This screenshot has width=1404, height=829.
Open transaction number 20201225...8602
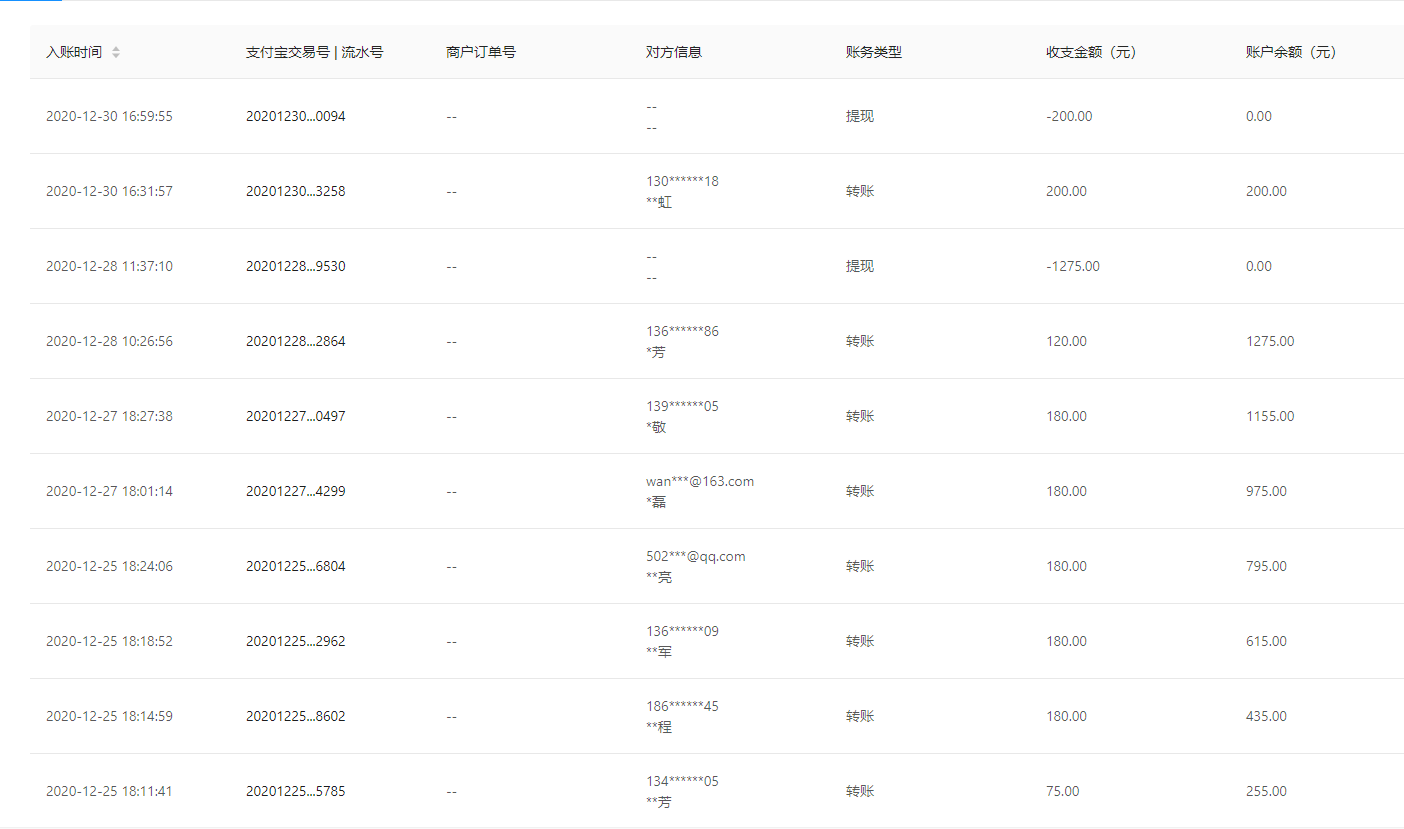point(295,716)
